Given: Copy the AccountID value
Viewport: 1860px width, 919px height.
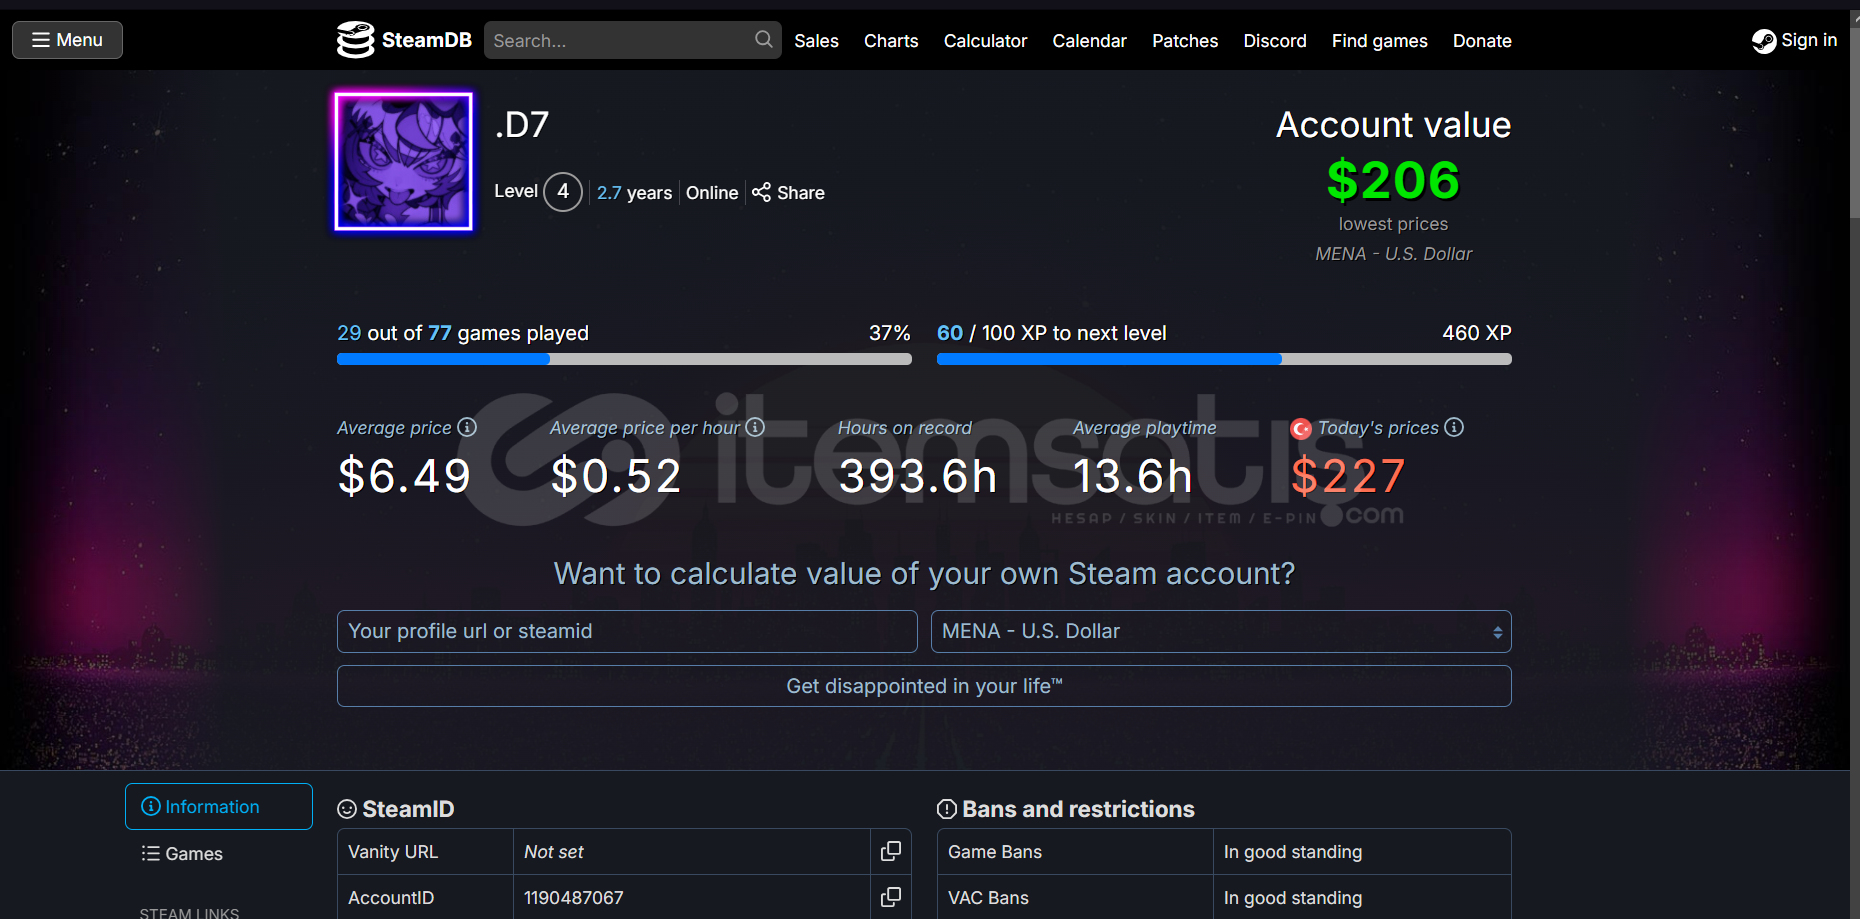Looking at the screenshot, I should [890, 897].
